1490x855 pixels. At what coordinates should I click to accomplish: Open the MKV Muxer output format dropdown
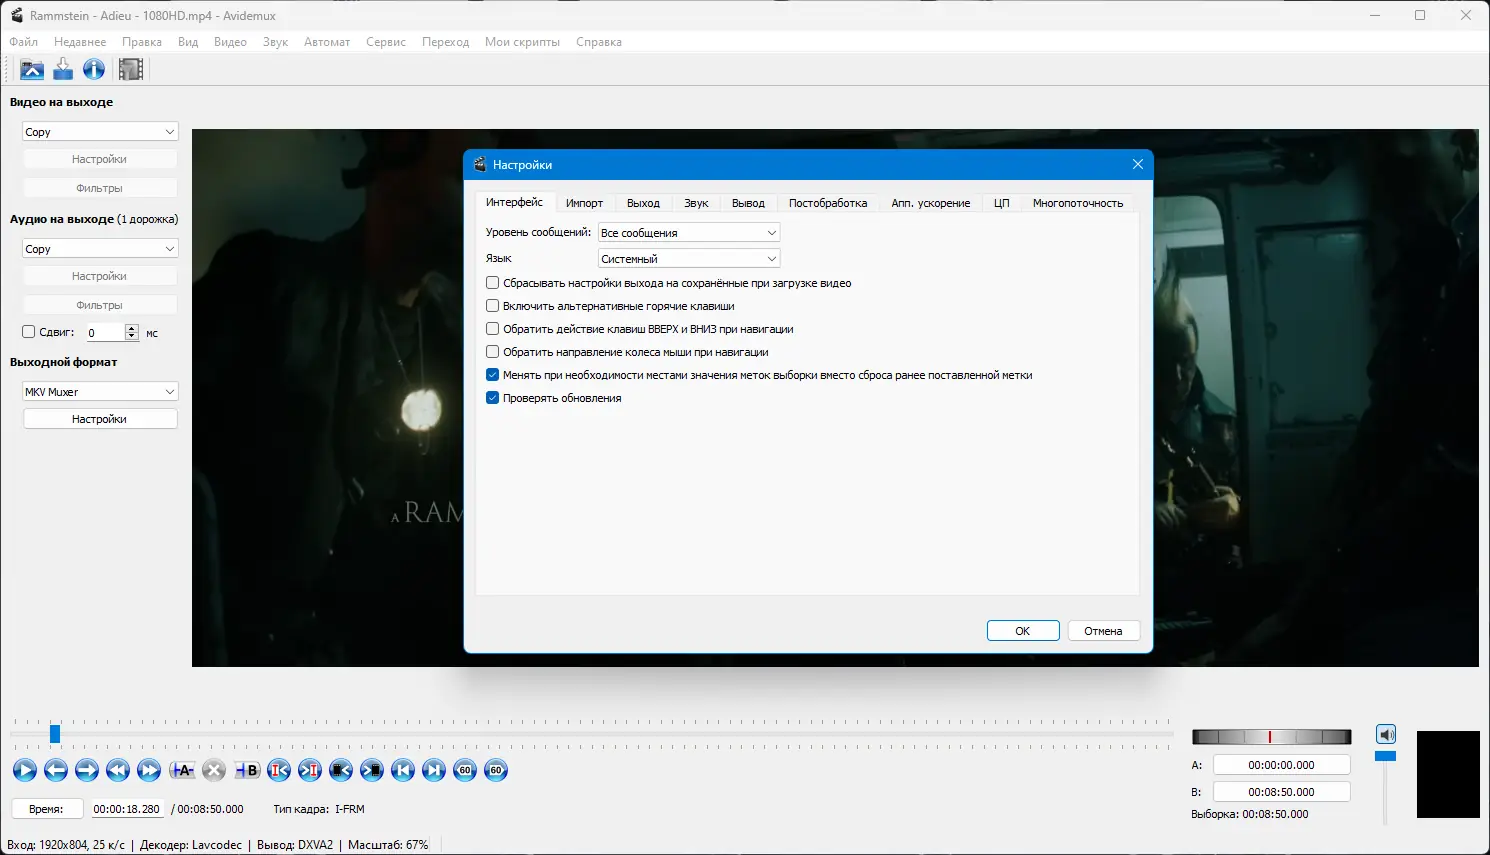(100, 392)
